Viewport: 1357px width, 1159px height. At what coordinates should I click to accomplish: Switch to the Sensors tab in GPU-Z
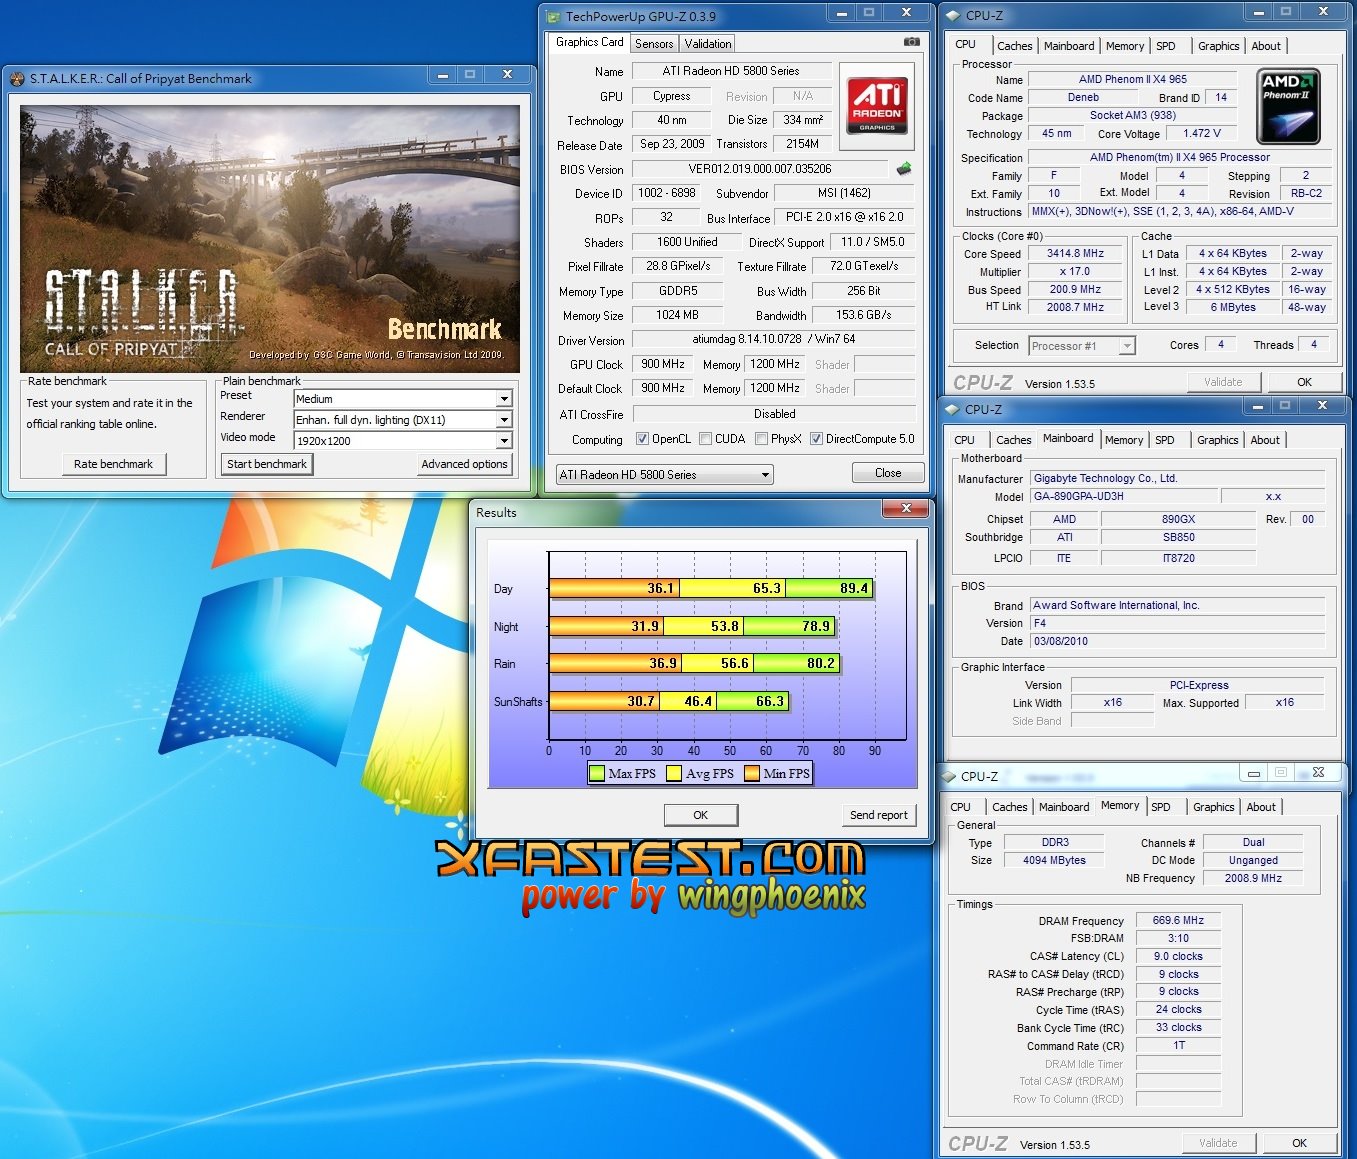pyautogui.click(x=654, y=44)
